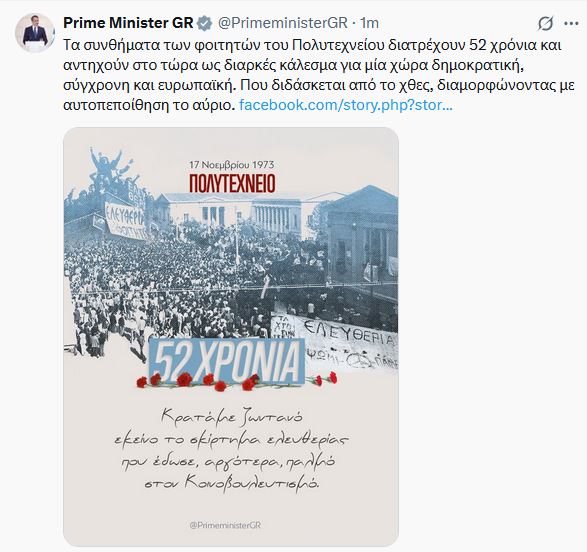This screenshot has width=587, height=552.
Task: Open the Grok explain-post icon
Action: pos(545,24)
